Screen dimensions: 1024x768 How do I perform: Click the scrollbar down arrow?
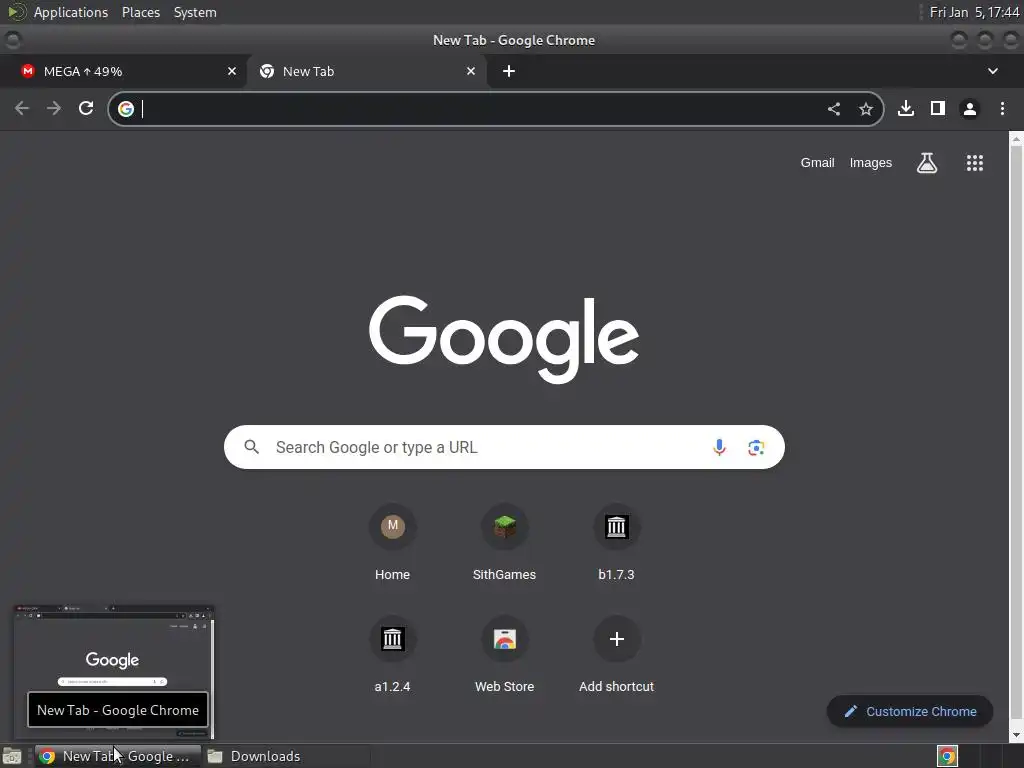click(x=1016, y=735)
